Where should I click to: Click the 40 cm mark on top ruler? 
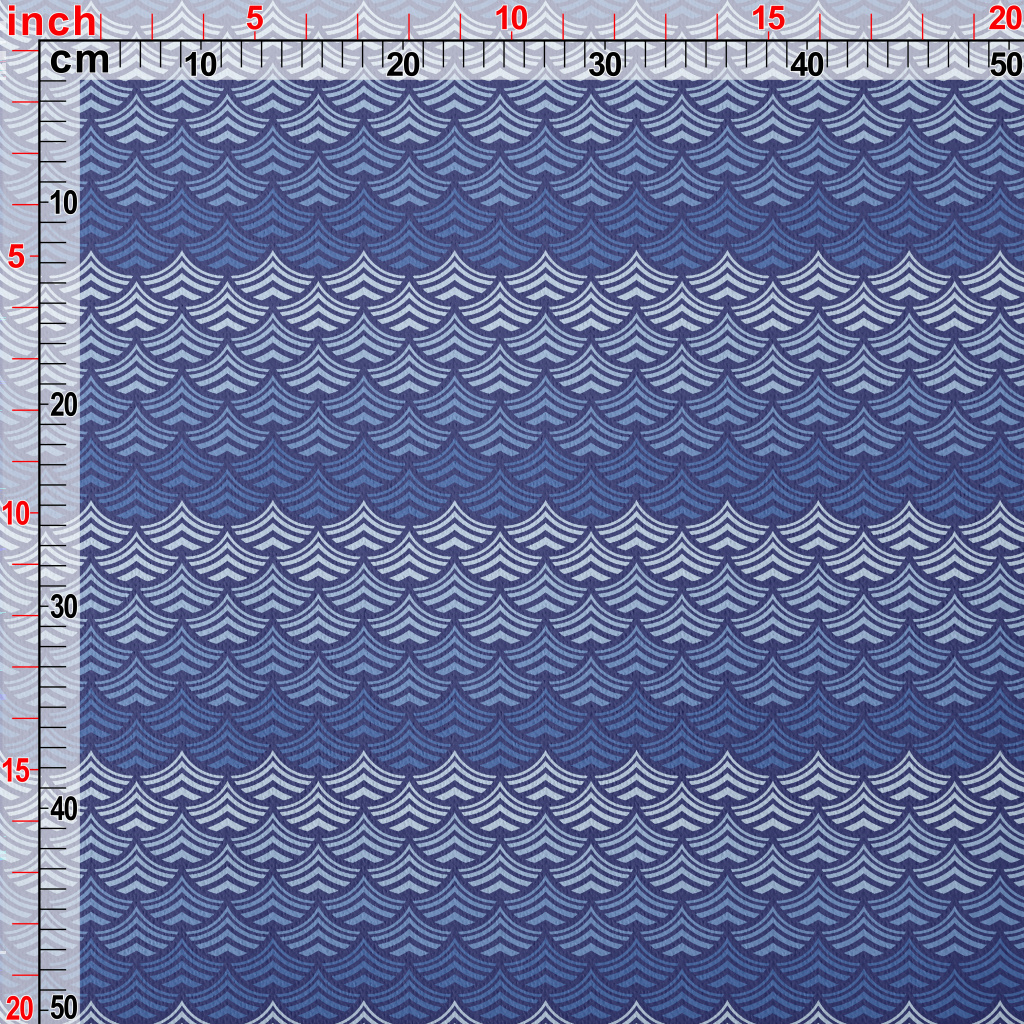[x=807, y=65]
